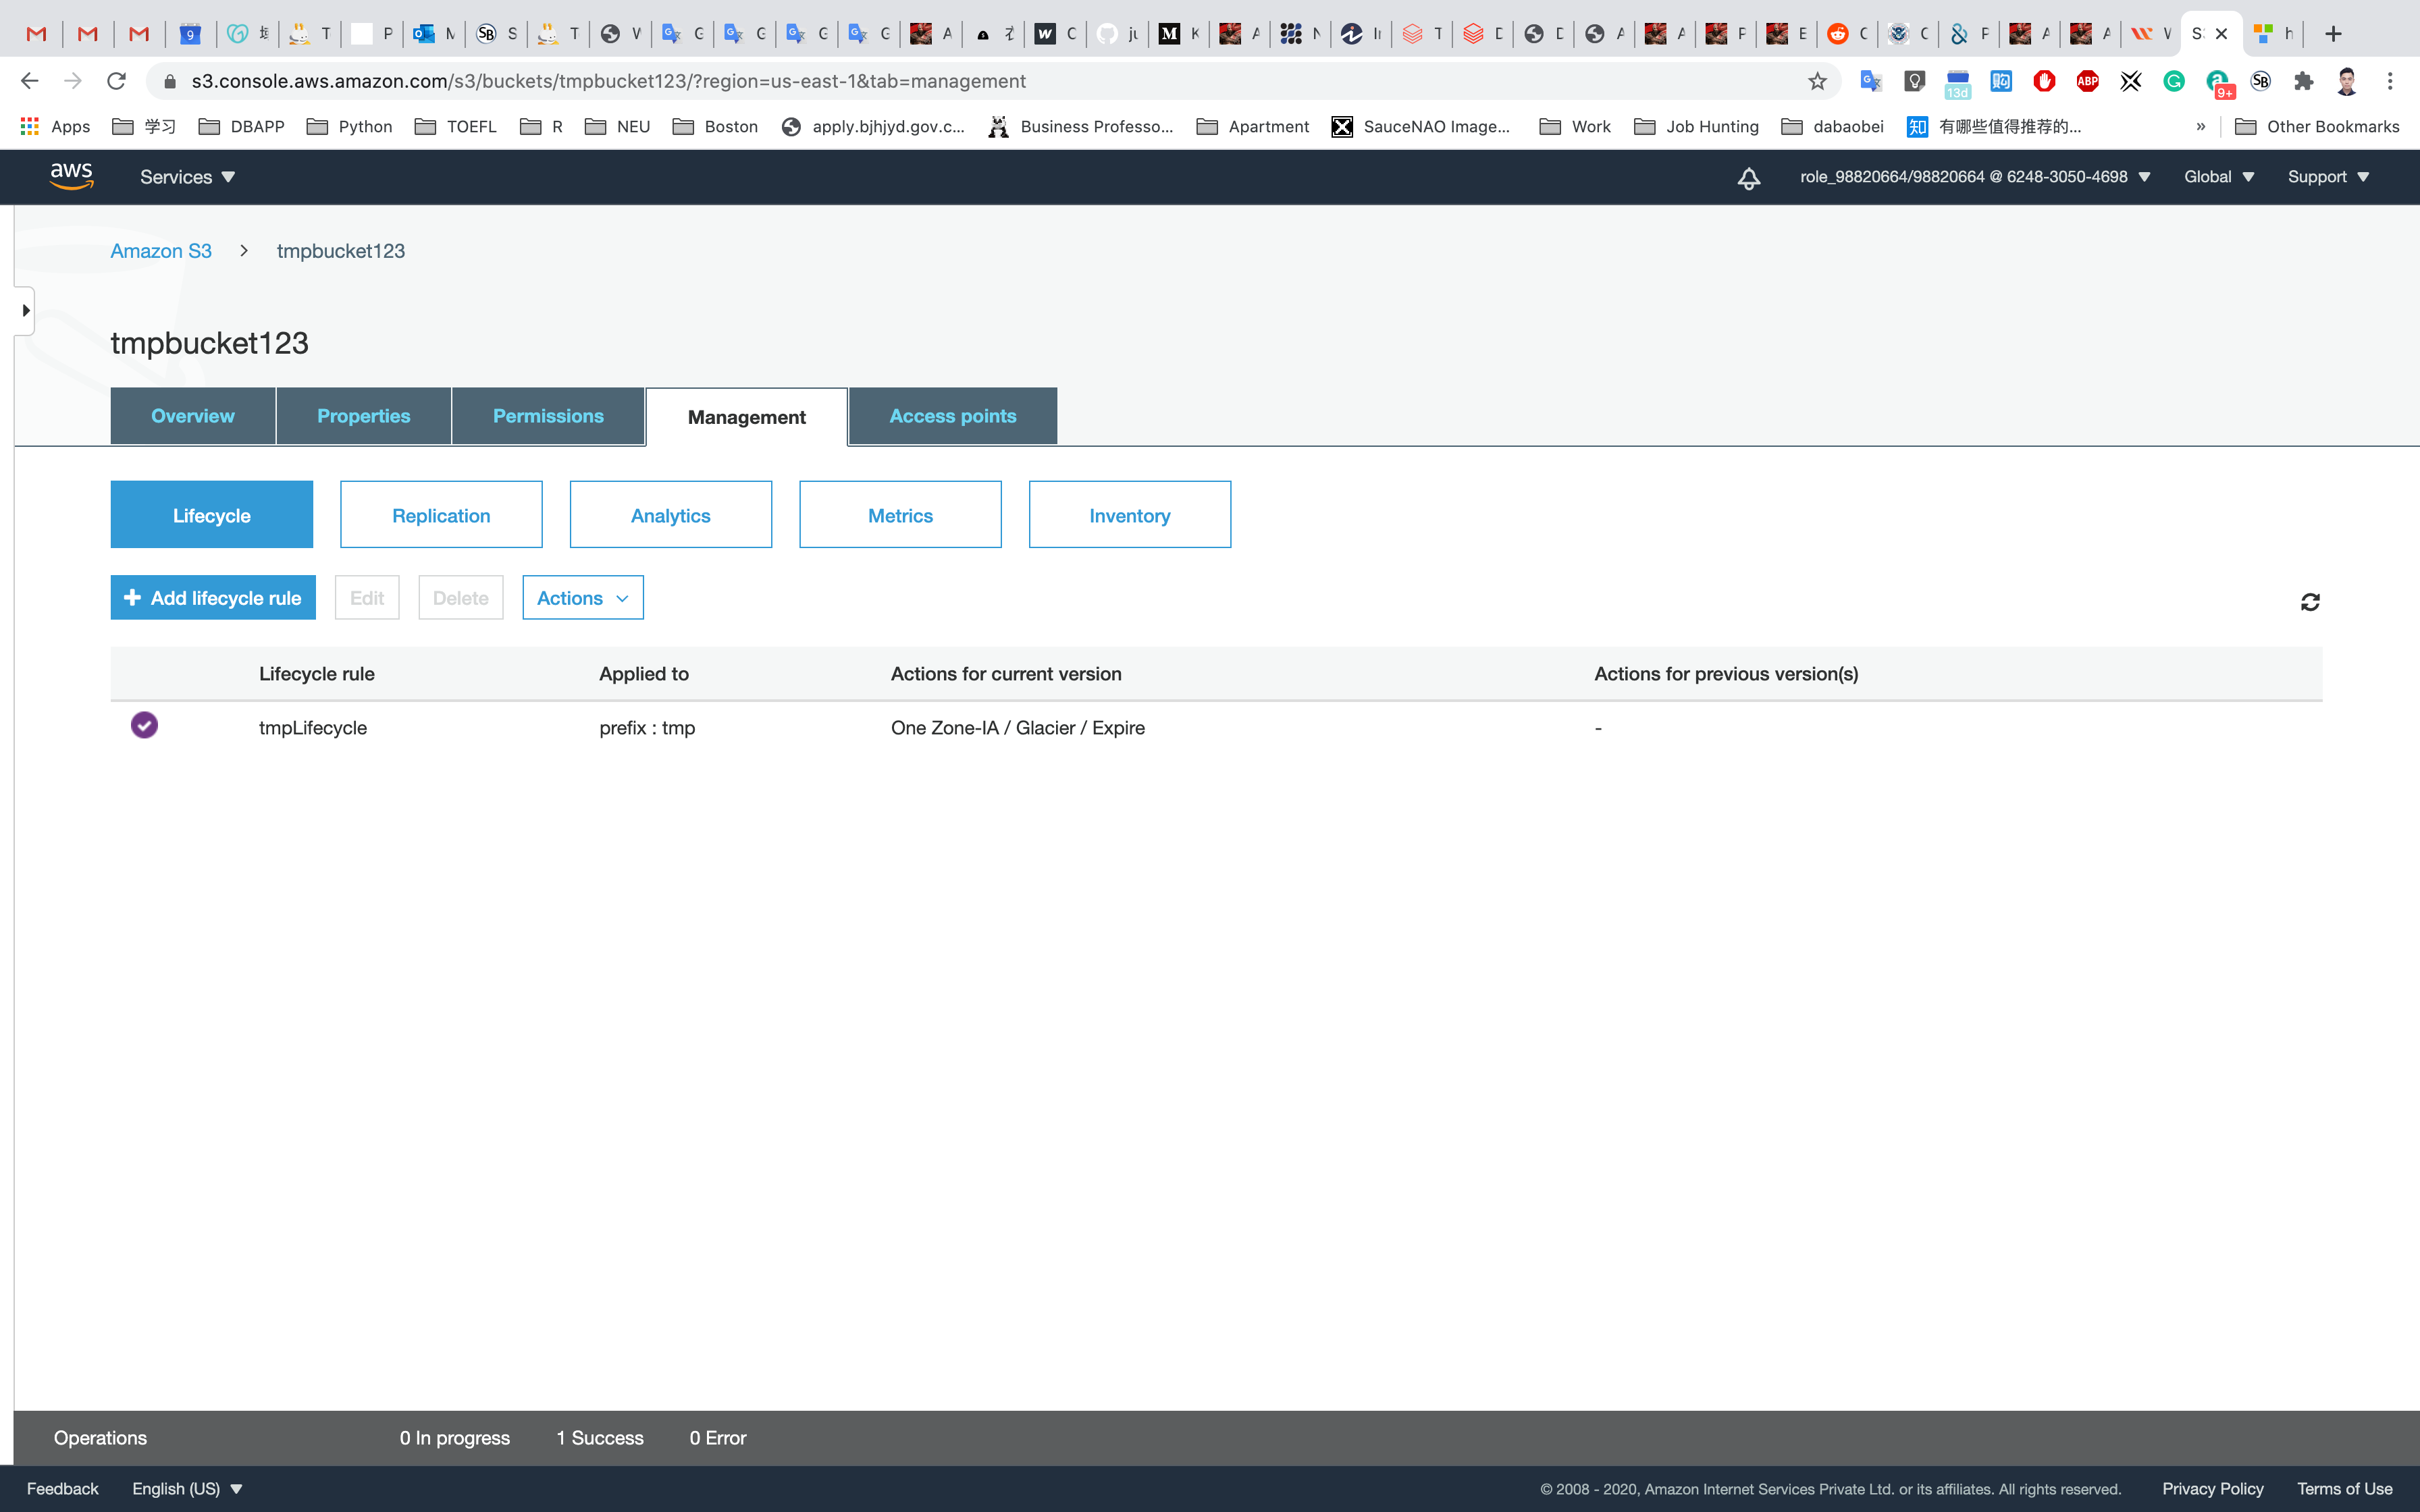Click the Adblock Plus extension icon
The image size is (2420, 1512).
[x=2087, y=81]
